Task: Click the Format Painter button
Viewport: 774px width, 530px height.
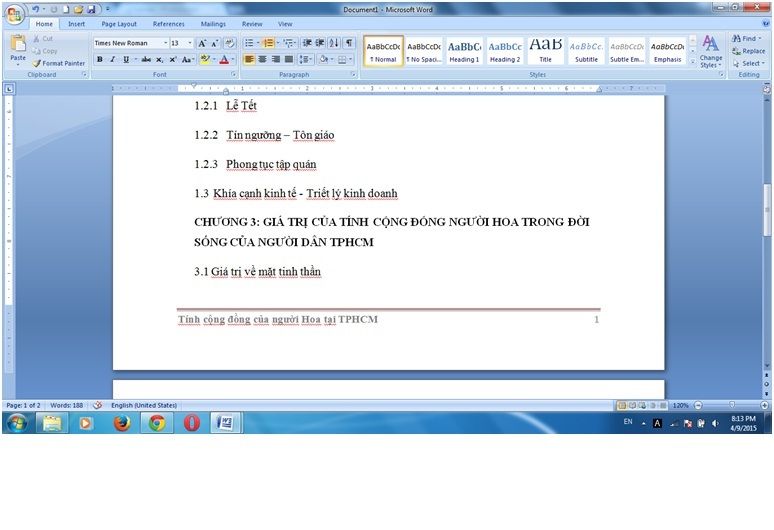Action: [x=58, y=63]
